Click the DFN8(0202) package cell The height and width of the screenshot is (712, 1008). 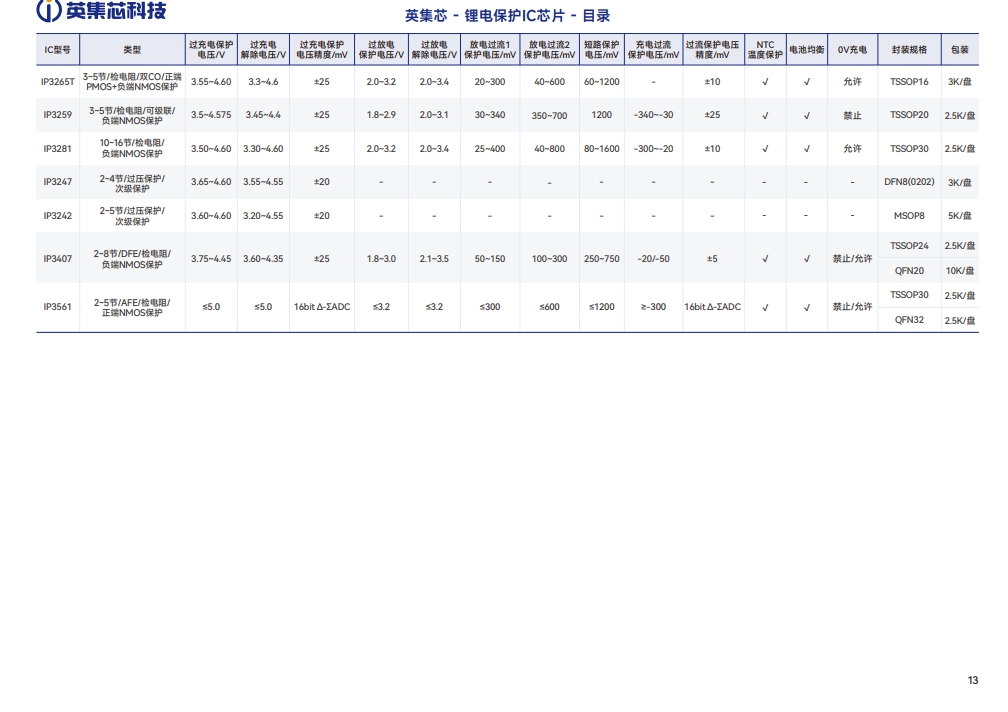click(x=909, y=182)
